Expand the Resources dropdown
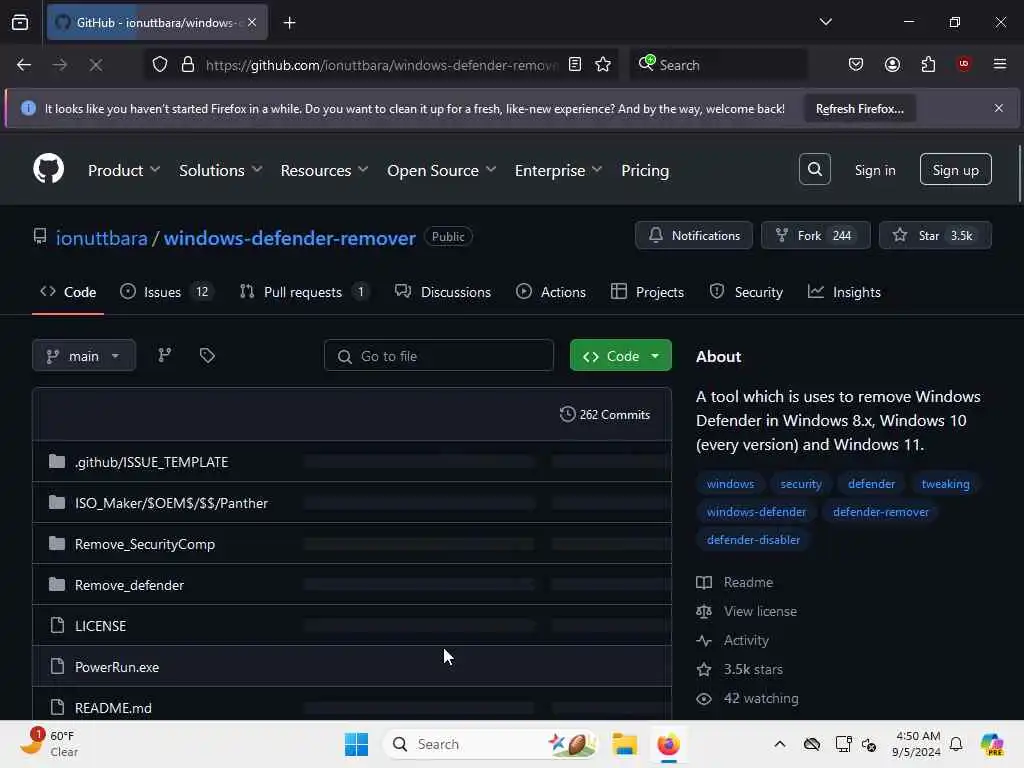The width and height of the screenshot is (1024, 768). point(324,170)
